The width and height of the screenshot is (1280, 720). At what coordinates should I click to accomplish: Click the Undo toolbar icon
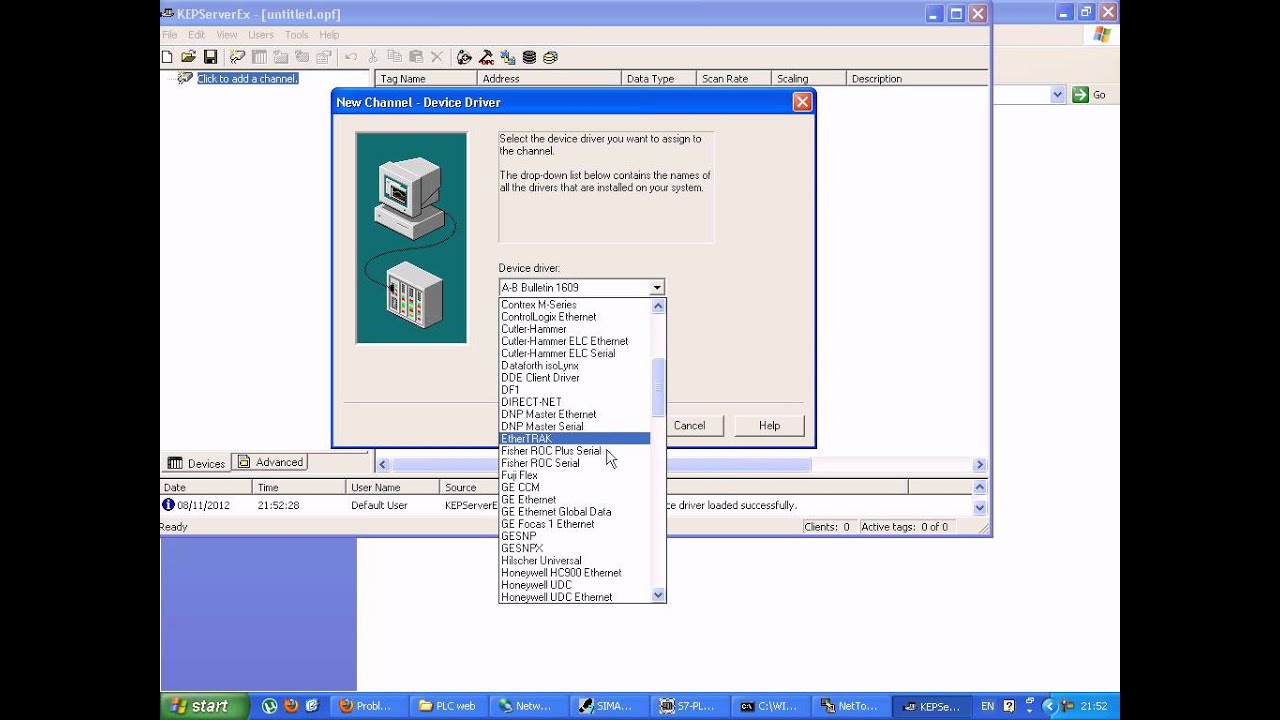[351, 57]
